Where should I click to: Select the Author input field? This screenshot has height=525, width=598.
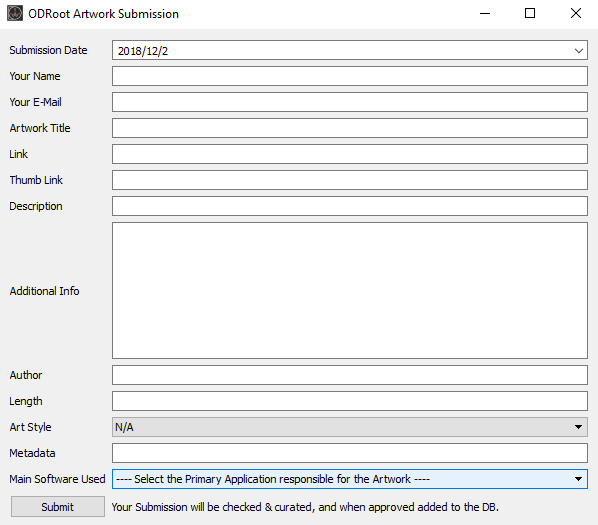350,375
